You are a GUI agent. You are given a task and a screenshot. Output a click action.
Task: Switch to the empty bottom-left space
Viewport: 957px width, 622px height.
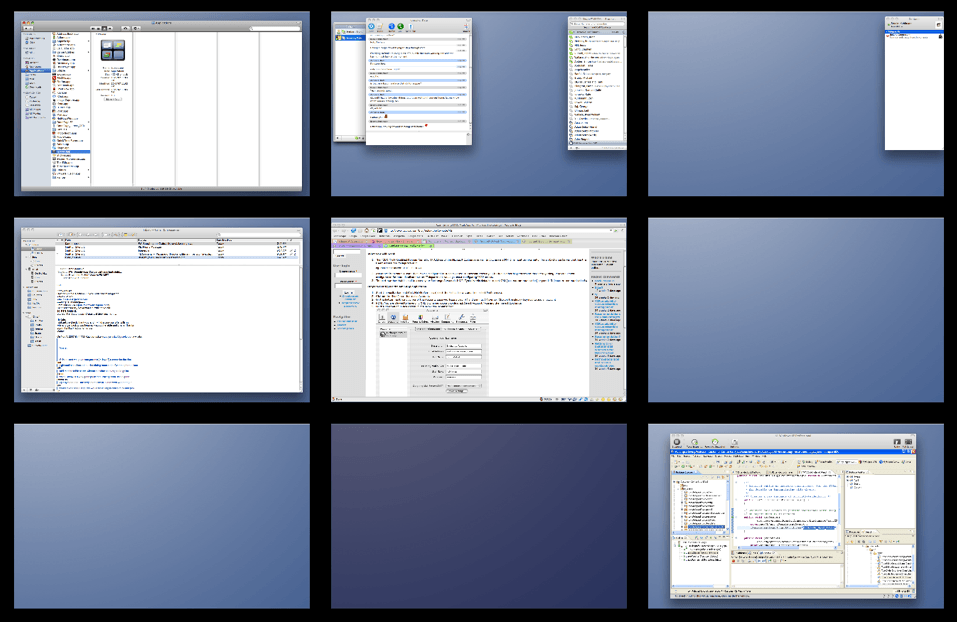[x=161, y=515]
